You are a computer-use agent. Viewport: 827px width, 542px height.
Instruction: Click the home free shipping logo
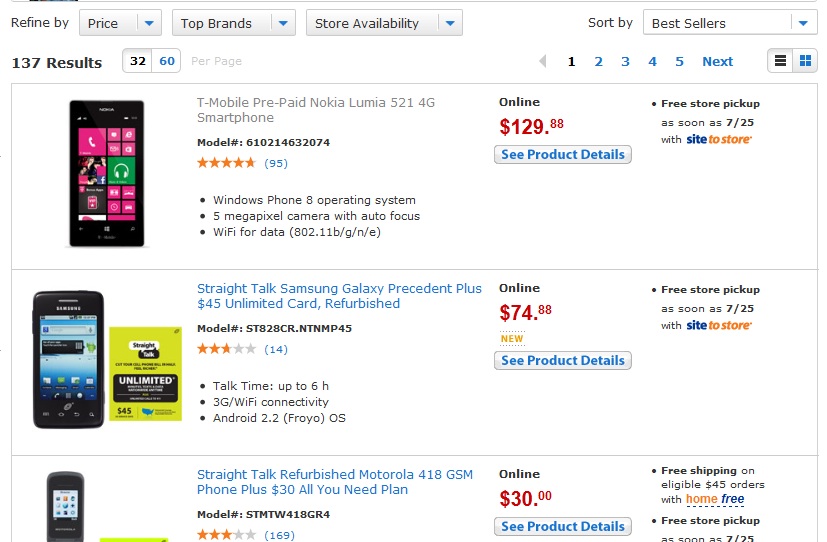(x=715, y=499)
